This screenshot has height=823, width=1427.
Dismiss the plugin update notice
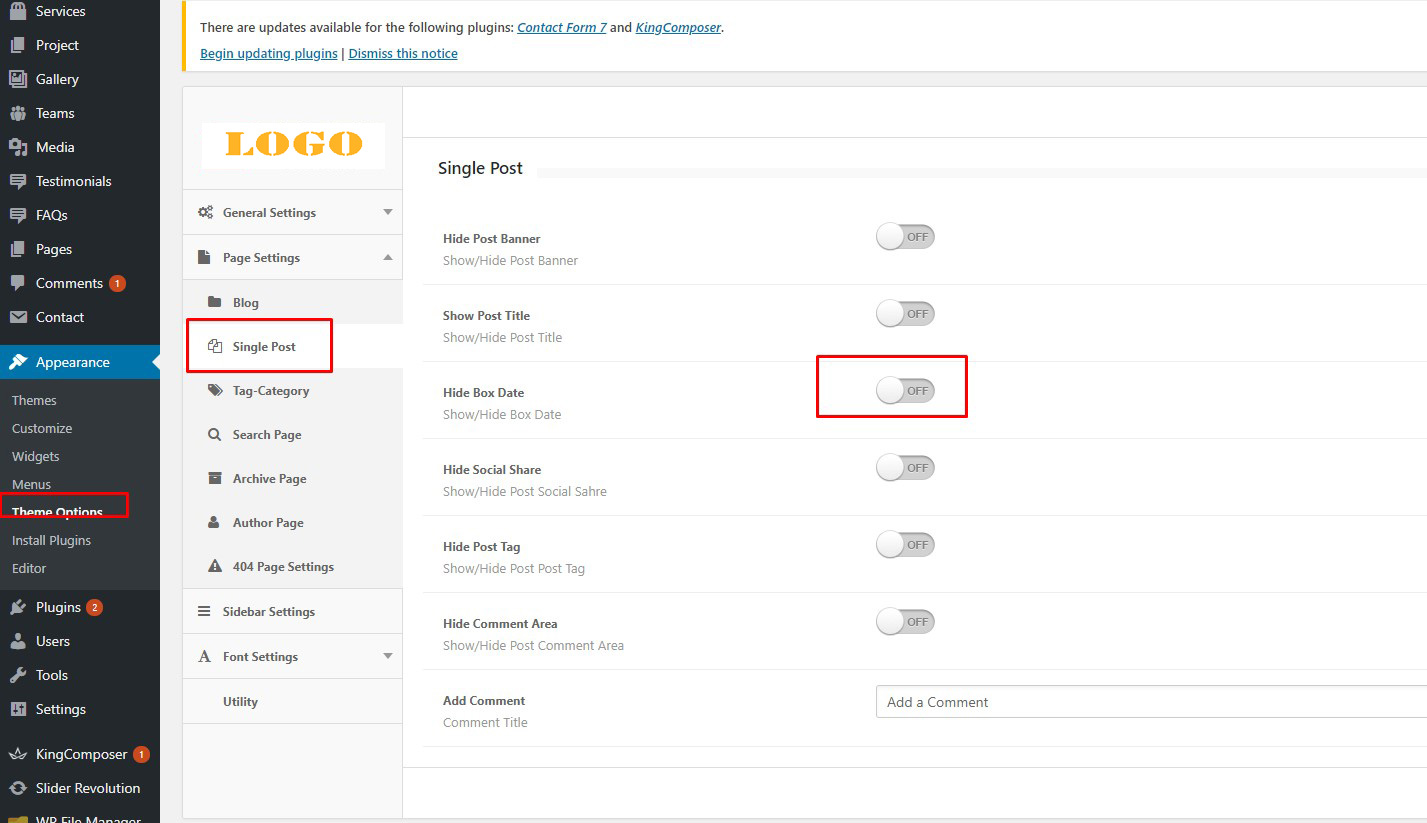click(x=403, y=54)
